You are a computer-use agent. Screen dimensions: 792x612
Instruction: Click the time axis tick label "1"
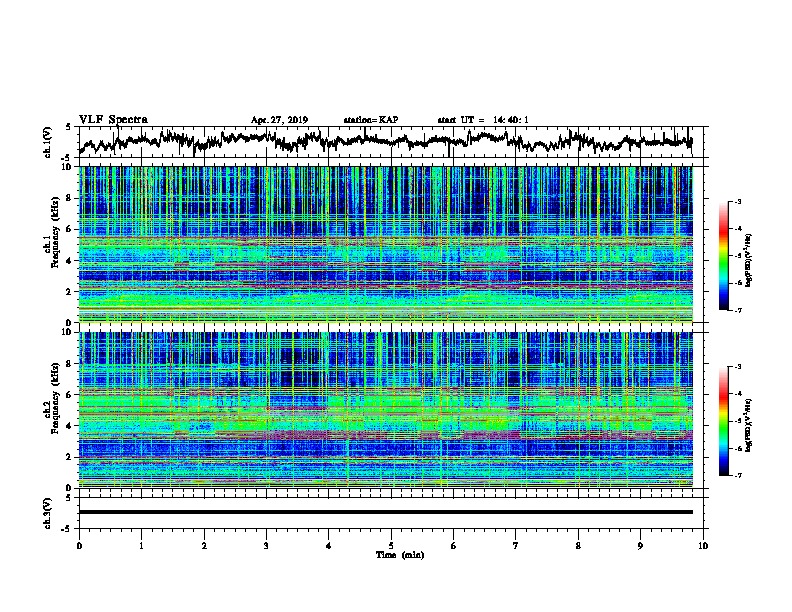(x=141, y=546)
